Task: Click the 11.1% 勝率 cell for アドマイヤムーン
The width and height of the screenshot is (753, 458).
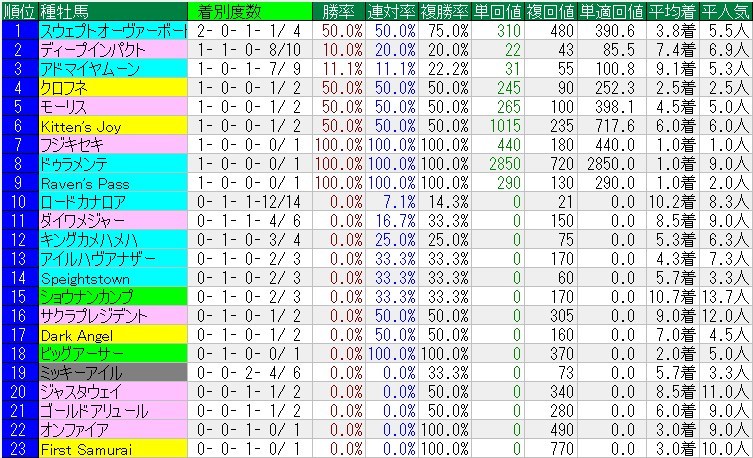Action: pyautogui.click(x=339, y=69)
